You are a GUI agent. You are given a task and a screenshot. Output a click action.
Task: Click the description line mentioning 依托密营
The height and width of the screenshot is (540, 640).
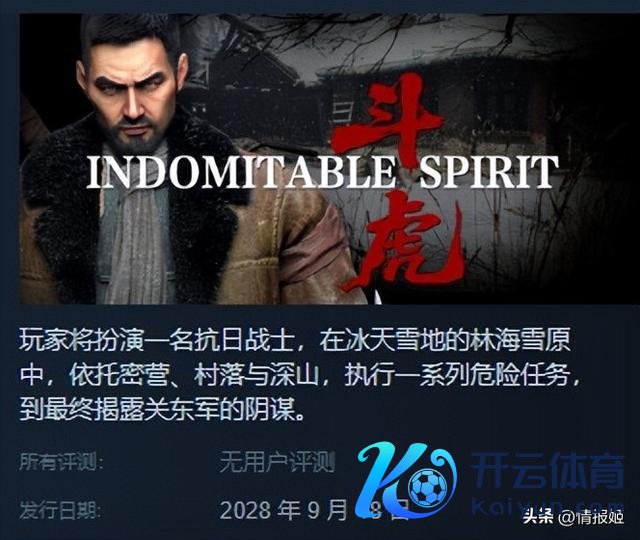point(300,376)
